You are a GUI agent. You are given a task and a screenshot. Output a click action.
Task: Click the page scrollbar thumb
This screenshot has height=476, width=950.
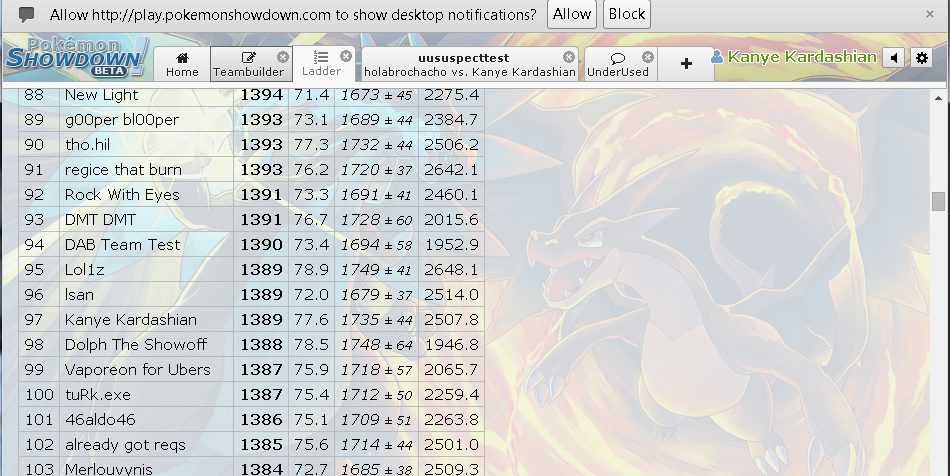pyautogui.click(x=938, y=201)
